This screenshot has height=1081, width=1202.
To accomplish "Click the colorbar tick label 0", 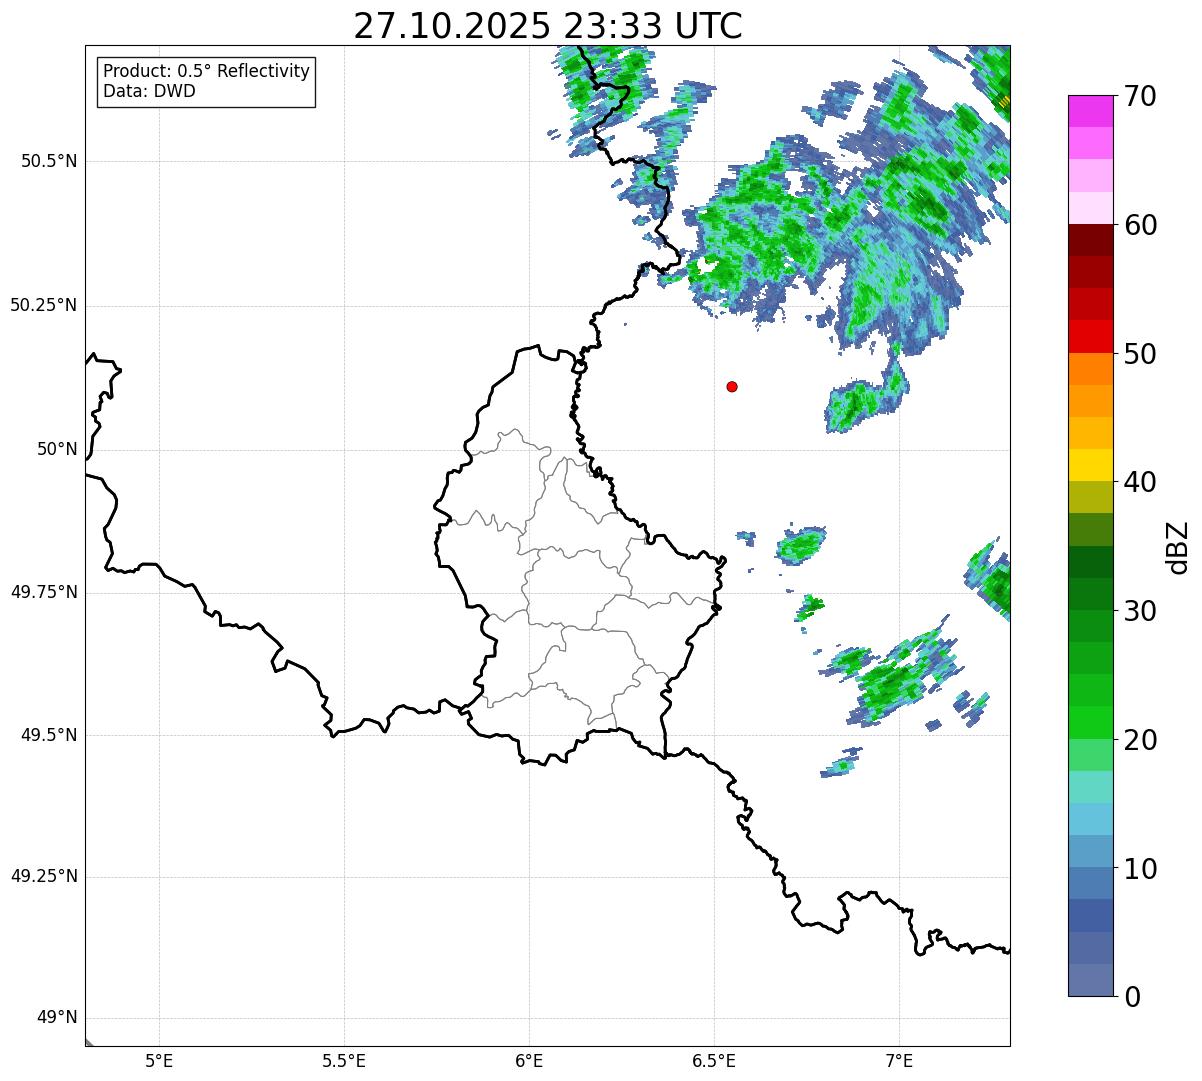I will 1132,997.
